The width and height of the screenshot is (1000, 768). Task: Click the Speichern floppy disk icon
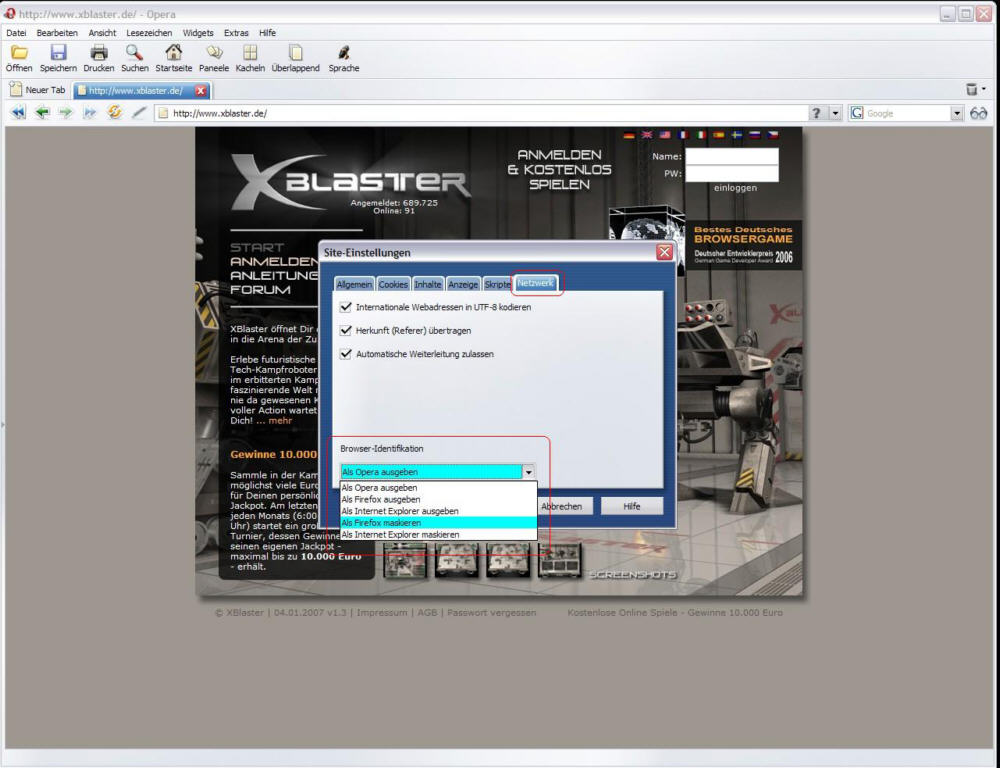(x=58, y=52)
